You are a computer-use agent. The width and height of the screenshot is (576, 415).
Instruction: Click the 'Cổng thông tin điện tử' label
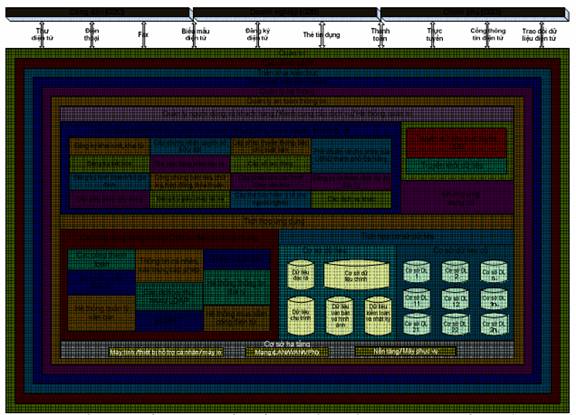488,34
